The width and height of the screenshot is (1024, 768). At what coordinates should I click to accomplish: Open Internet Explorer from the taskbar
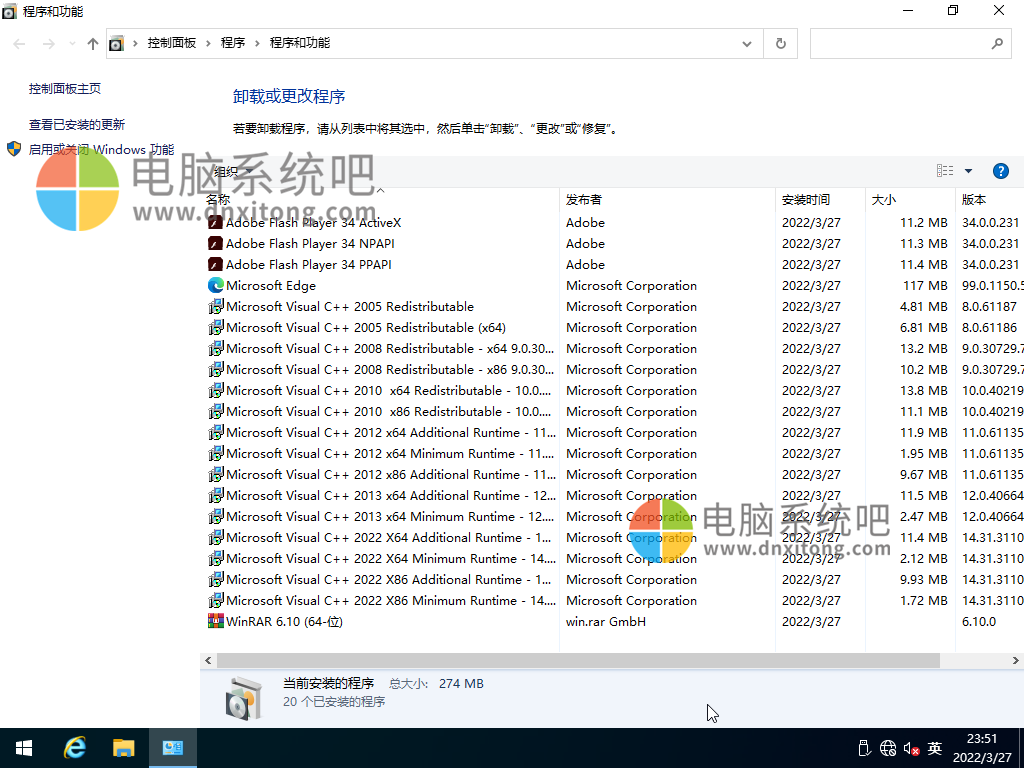pyautogui.click(x=75, y=747)
